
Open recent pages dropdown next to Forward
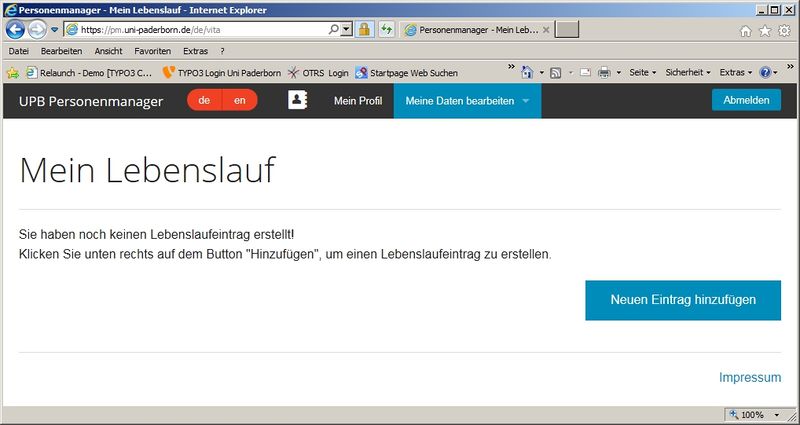pos(55,30)
